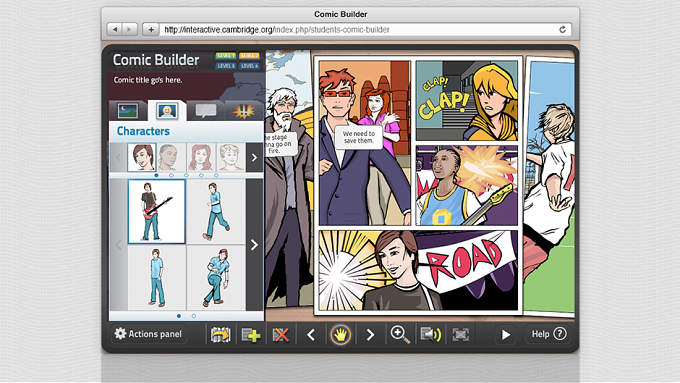
Task: Click the flip panel arrow icon
Action: tap(220, 335)
